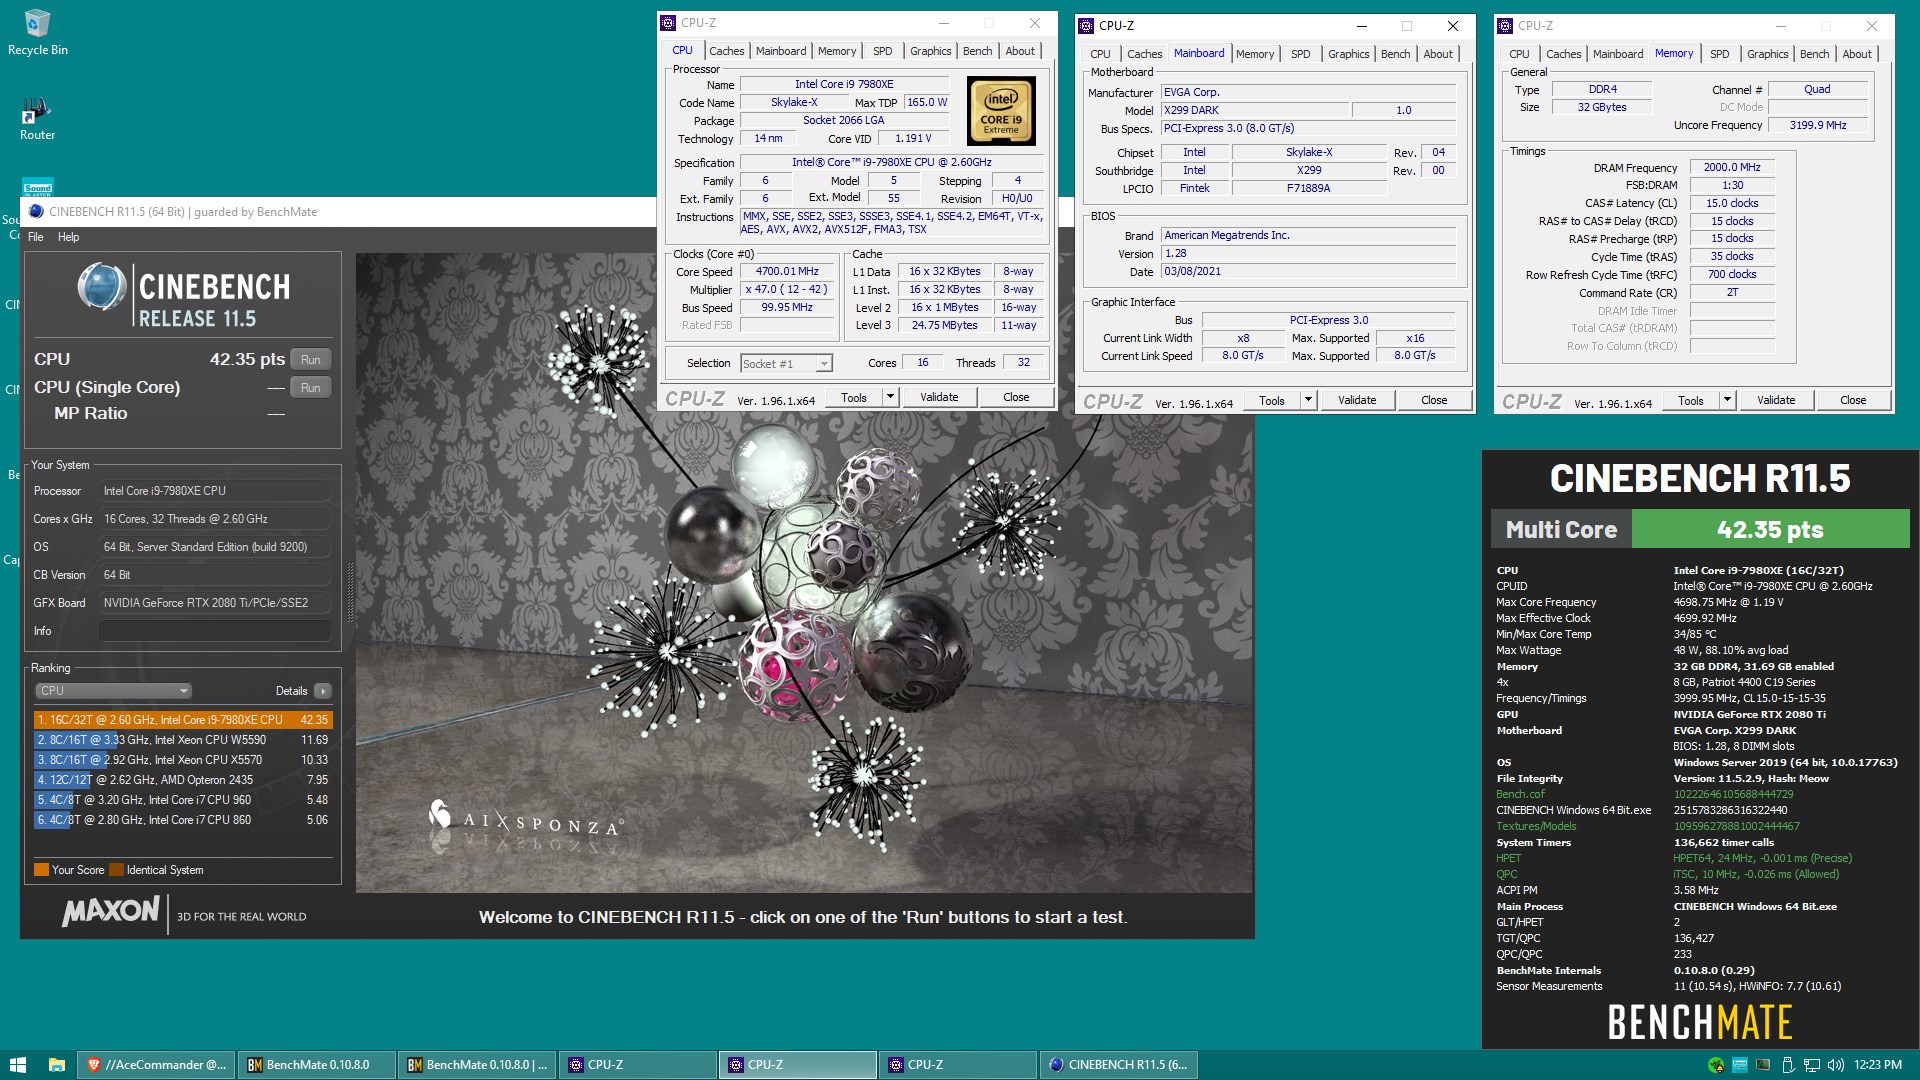Click the Details arrow button in Ranking
Screen dimensions: 1920x1080
(x=322, y=691)
